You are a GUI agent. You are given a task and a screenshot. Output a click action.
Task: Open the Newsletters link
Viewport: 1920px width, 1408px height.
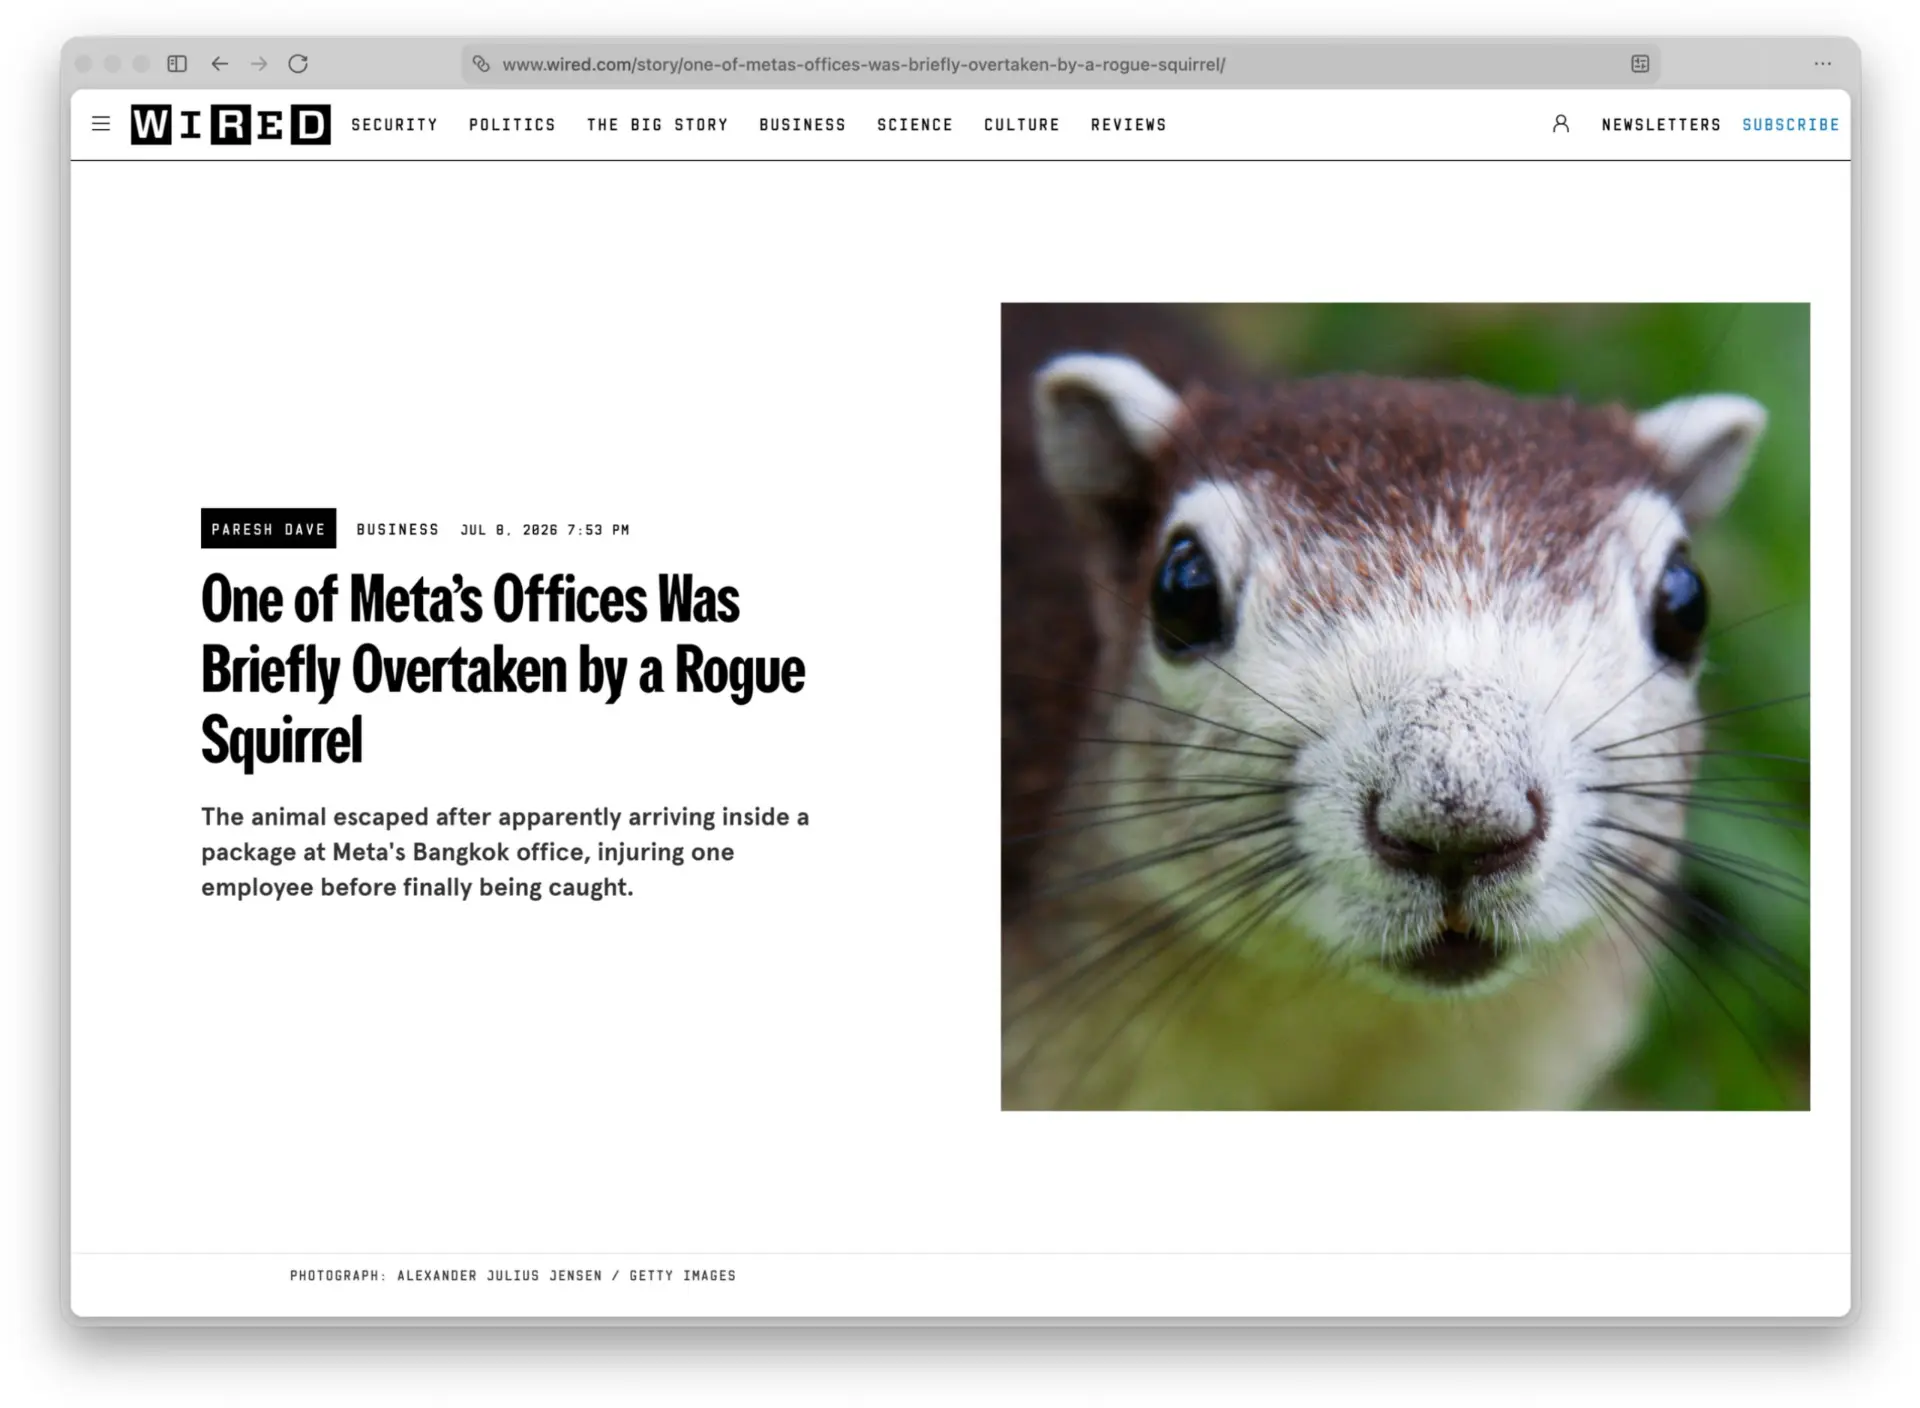click(1661, 125)
